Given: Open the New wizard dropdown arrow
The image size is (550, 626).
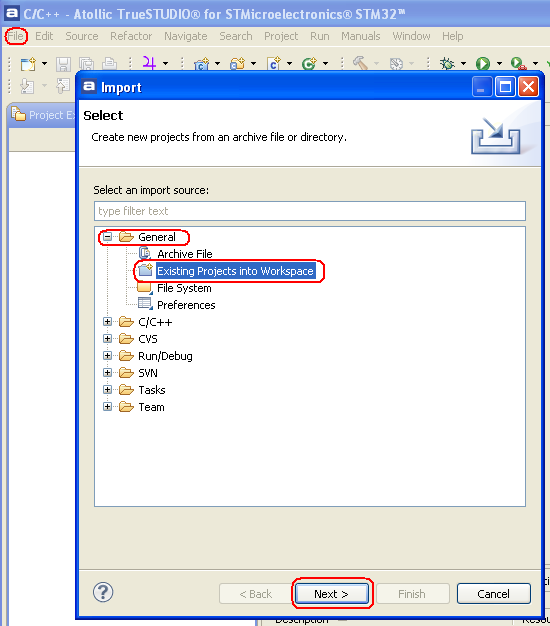Looking at the screenshot, I should (x=44, y=63).
